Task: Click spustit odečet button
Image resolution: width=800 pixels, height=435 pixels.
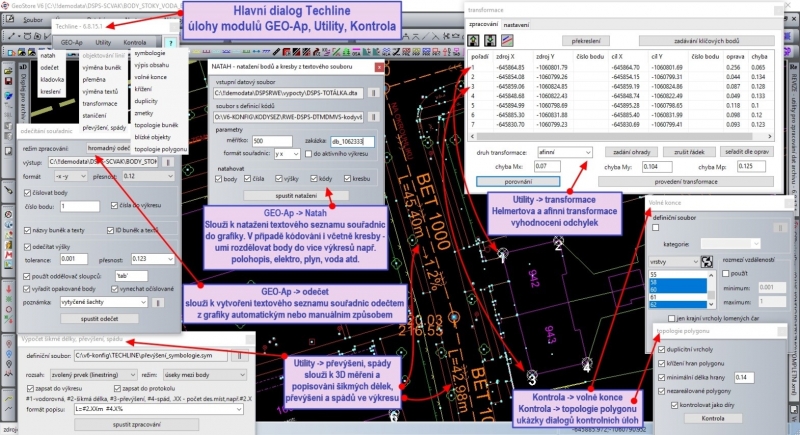Action: (99, 319)
